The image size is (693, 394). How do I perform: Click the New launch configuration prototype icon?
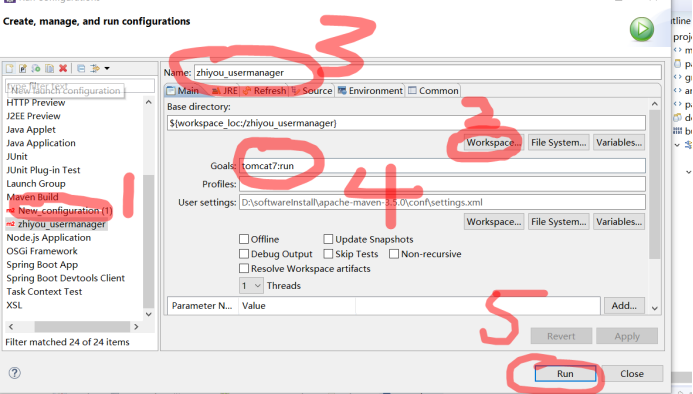[x=23, y=68]
